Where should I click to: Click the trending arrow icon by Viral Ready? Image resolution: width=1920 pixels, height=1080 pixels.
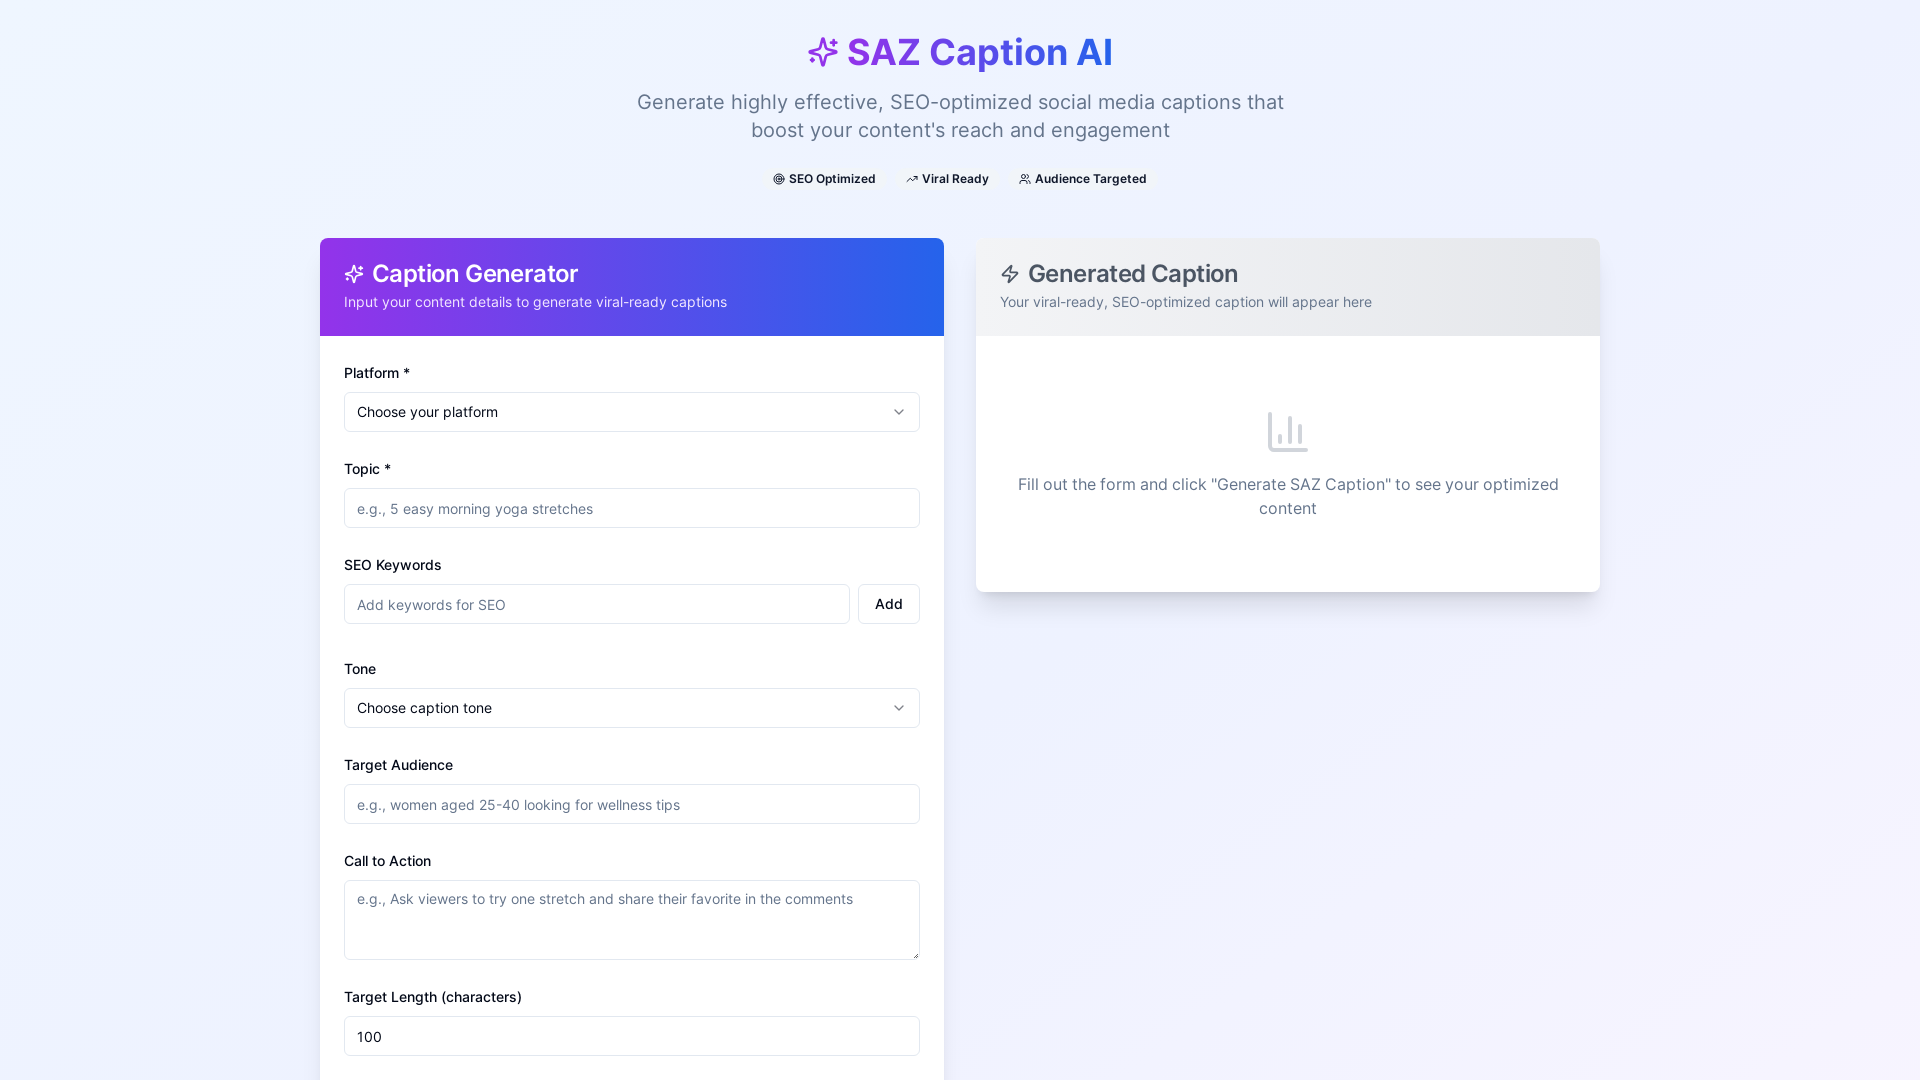[912, 179]
